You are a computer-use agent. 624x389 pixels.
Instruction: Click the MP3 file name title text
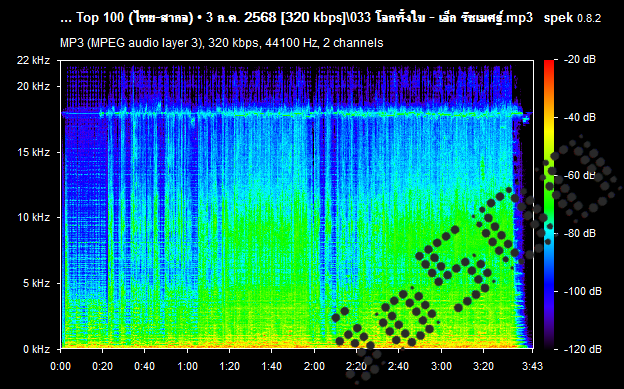[296, 18]
